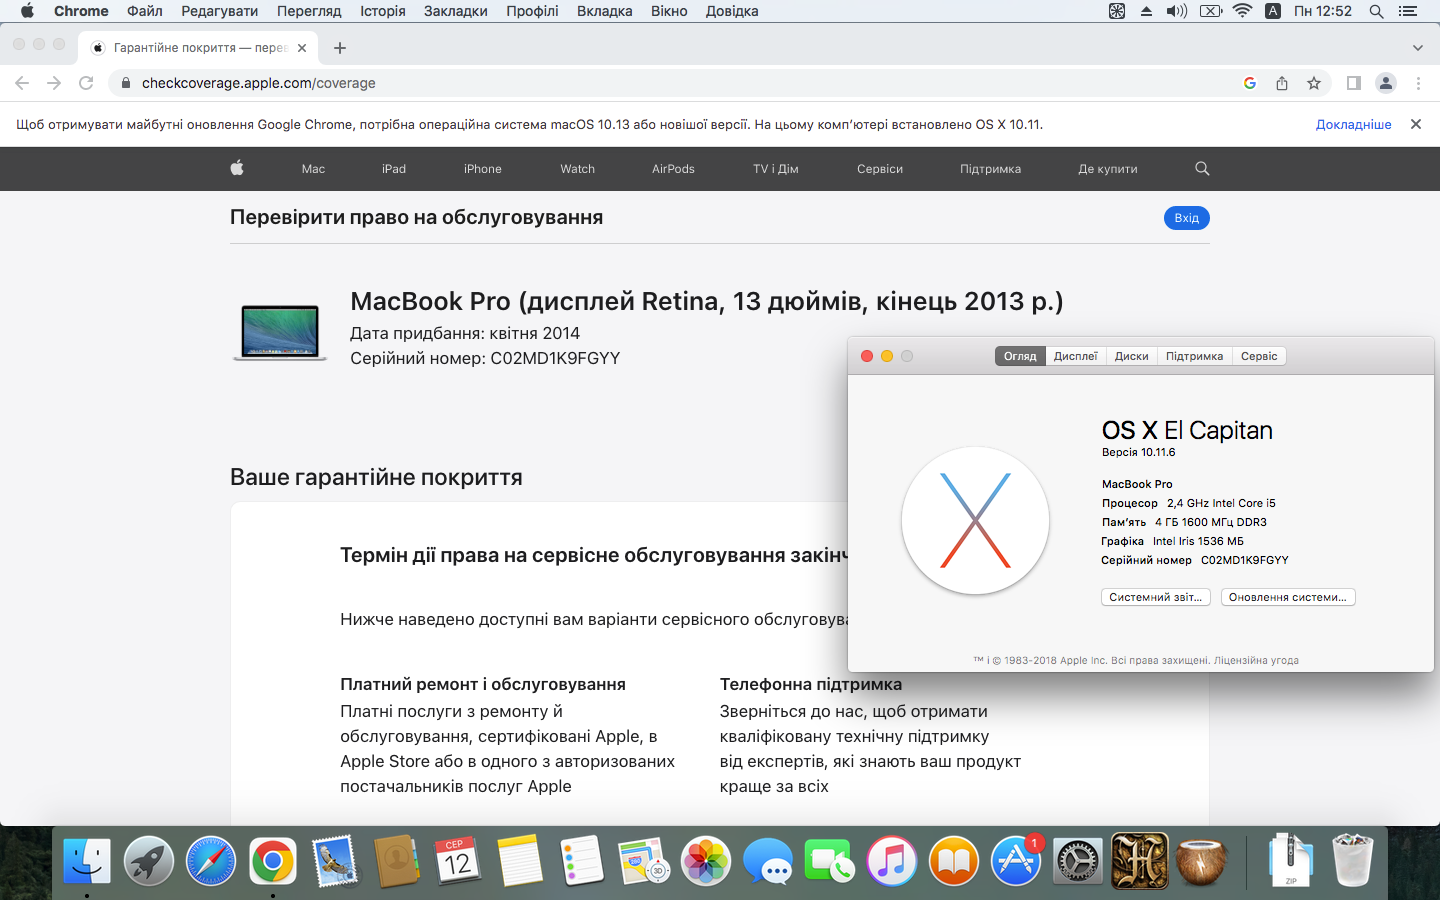This screenshot has width=1440, height=900.
Task: Open Wi-Fi status menu
Action: [1242, 11]
